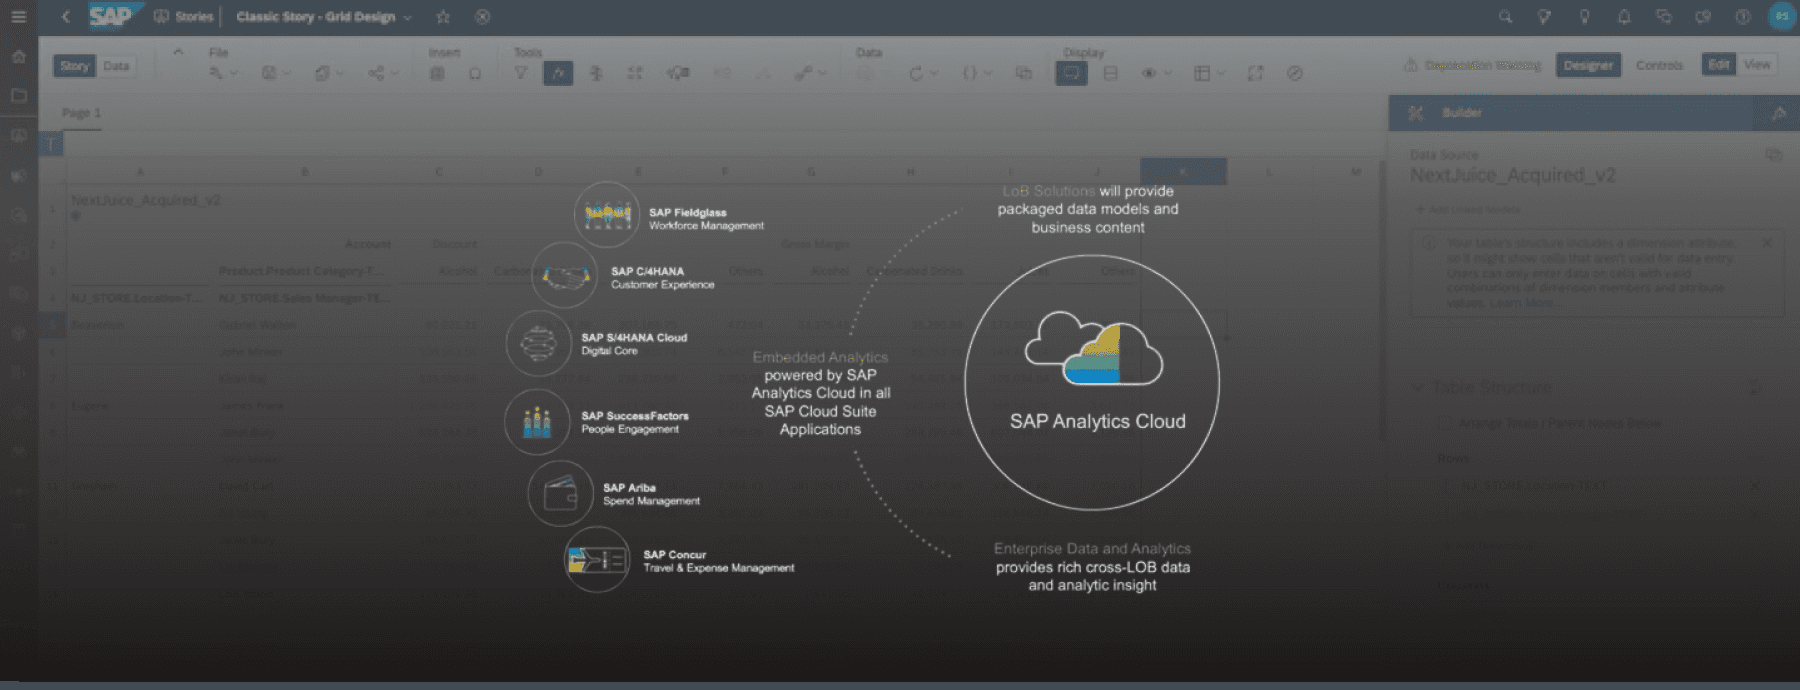Image resolution: width=1800 pixels, height=690 pixels.
Task: Open the table layout dropdown in Display
Action: click(1209, 73)
